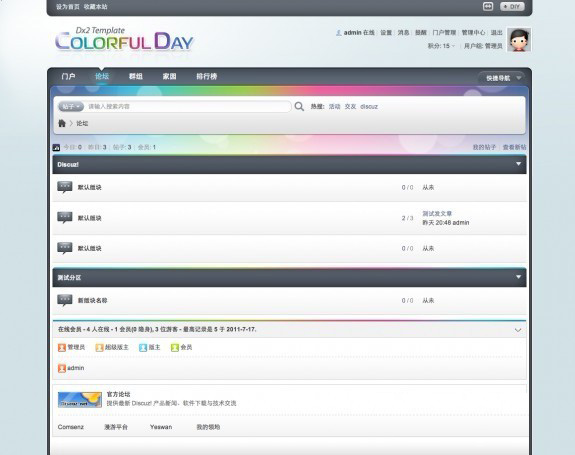Click the Comsenz footer link
Image resolution: width=575 pixels, height=455 pixels.
click(71, 427)
